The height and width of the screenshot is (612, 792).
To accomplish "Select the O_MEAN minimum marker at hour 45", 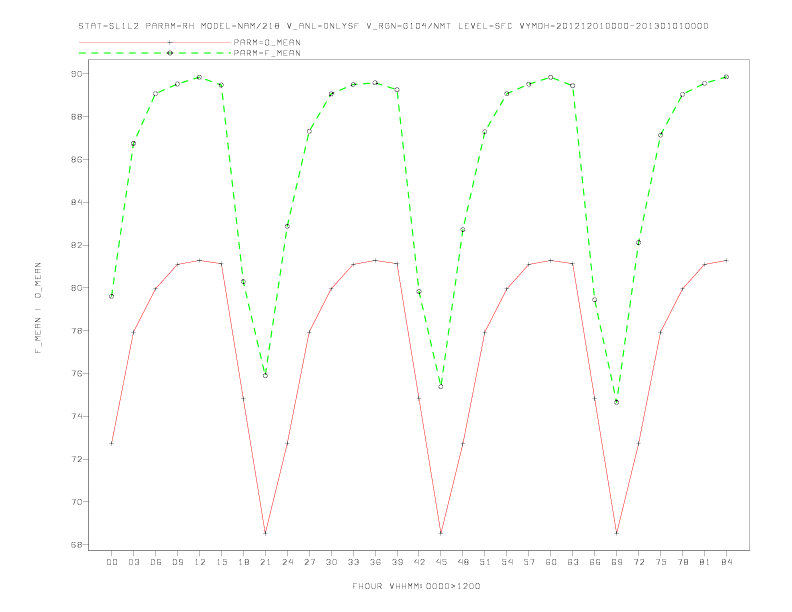I will [441, 533].
